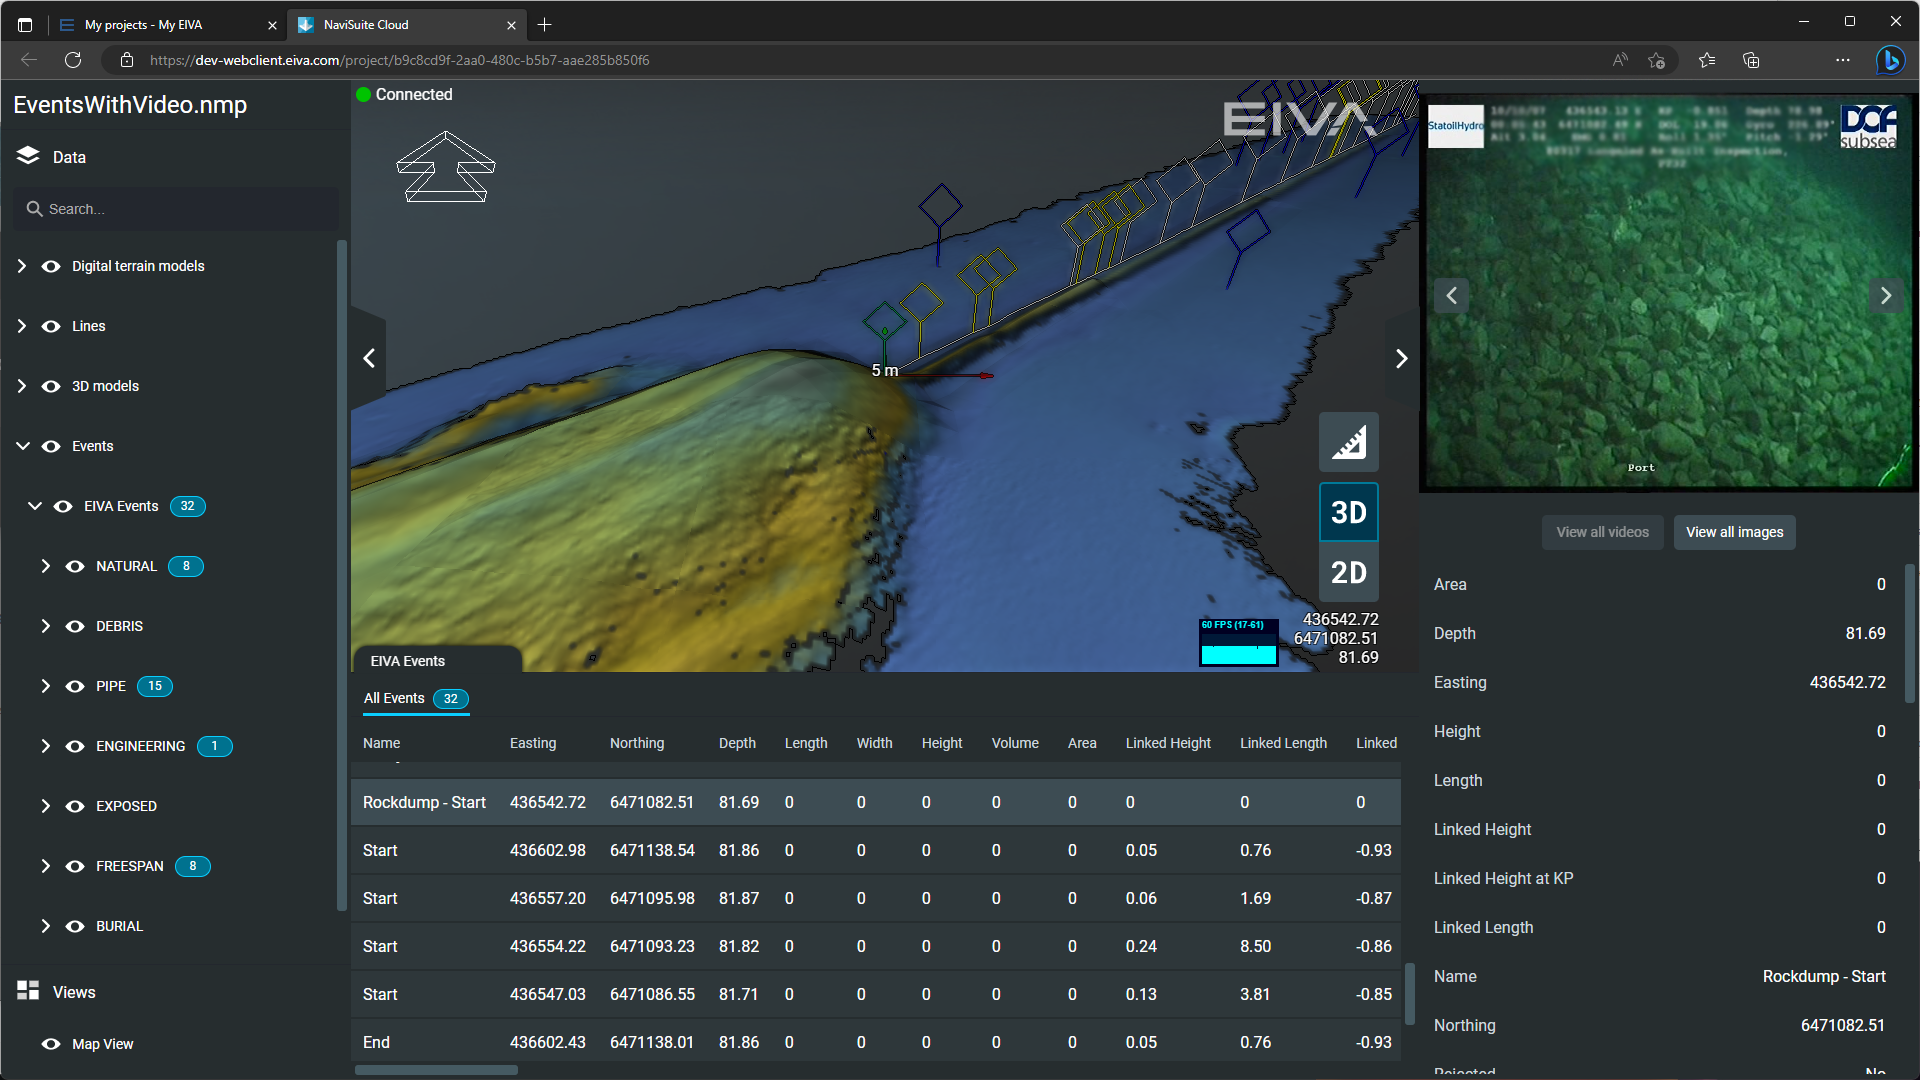Click the north arrow compass icon

click(446, 167)
